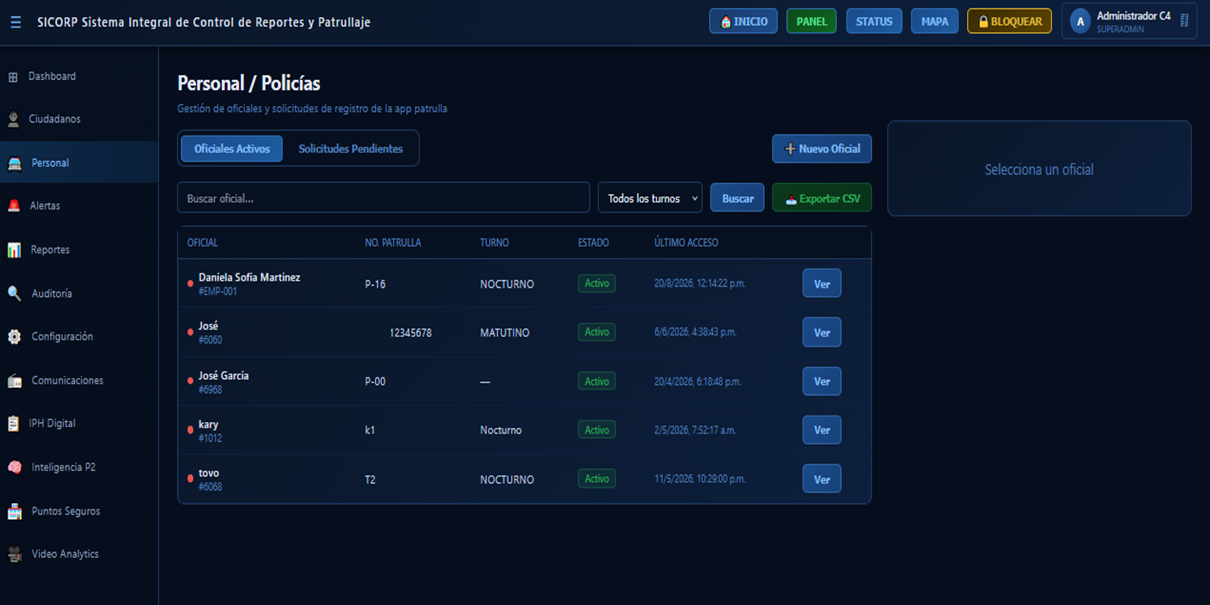View details for kary
Screen dimensions: 1210x605
pyautogui.click(x=822, y=430)
